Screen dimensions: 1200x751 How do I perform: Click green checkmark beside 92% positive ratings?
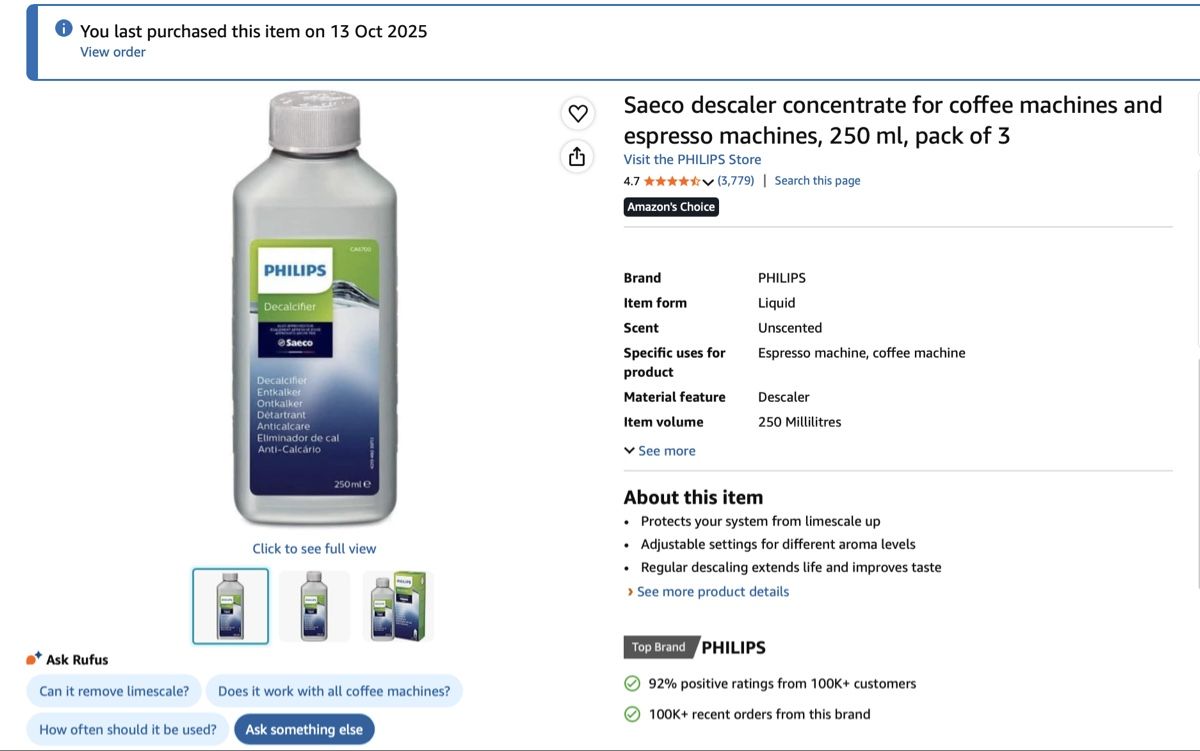[632, 684]
